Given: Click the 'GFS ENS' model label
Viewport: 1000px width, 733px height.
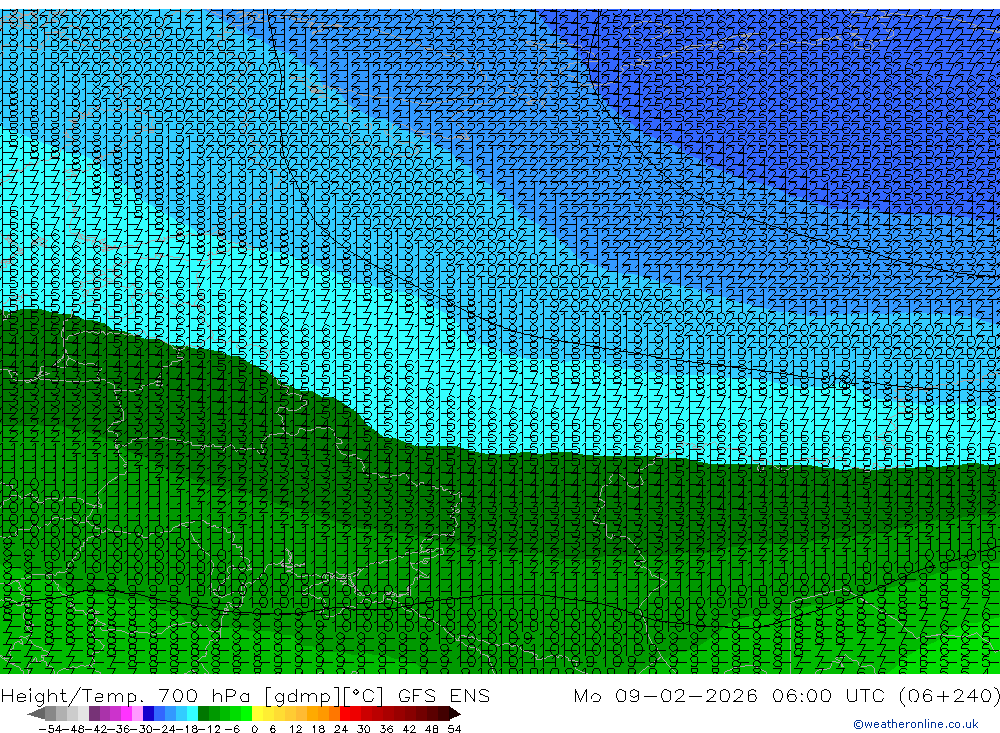Looking at the screenshot, I should pyautogui.click(x=444, y=695).
